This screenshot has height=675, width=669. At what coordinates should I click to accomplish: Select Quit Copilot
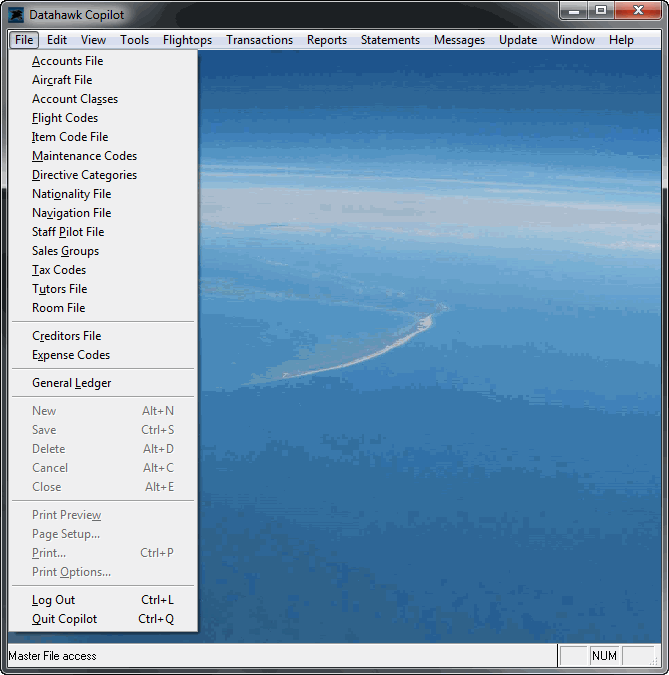click(103, 619)
